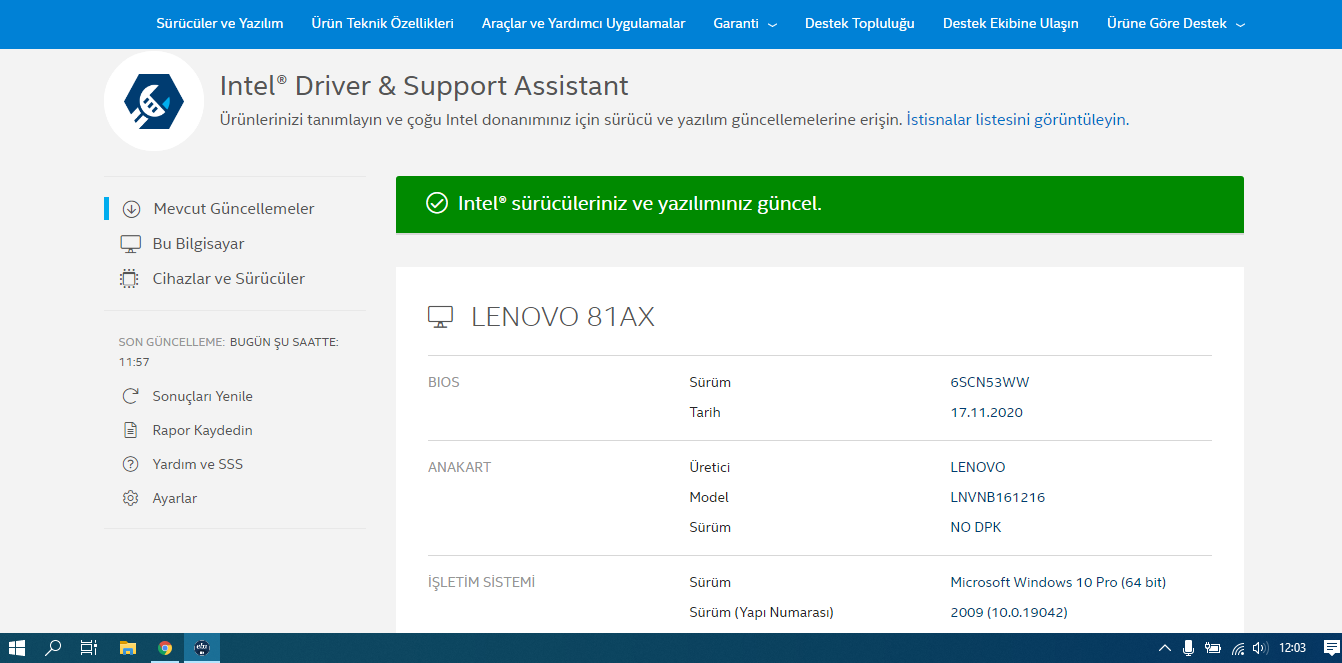Viewport: 1342px width, 663px height.
Task: Expand the Ürüne Göre Destek menu
Action: click(1175, 23)
